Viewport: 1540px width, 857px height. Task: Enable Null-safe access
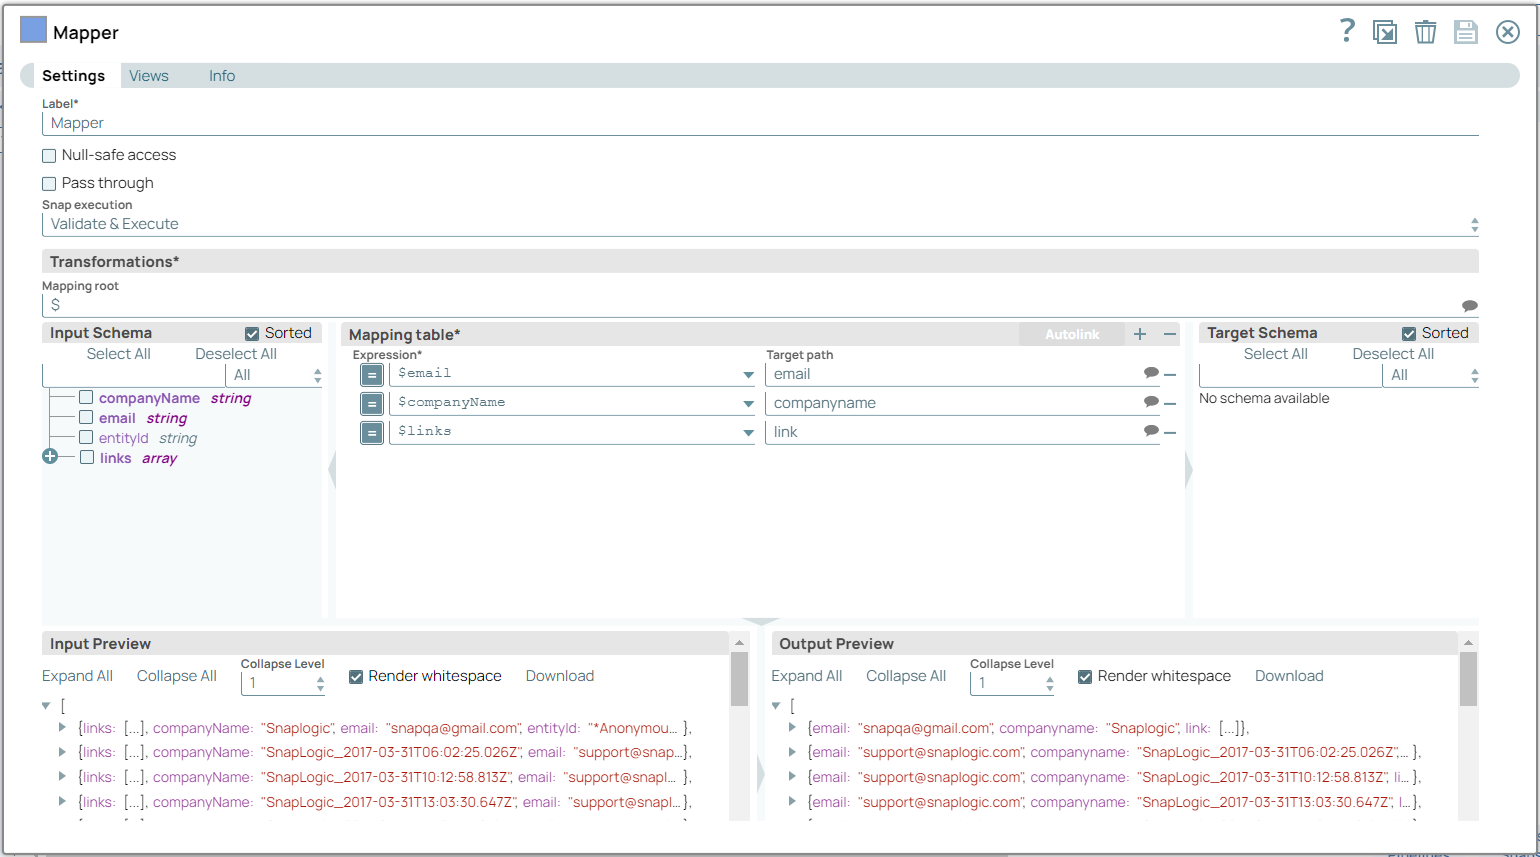pyautogui.click(x=49, y=155)
